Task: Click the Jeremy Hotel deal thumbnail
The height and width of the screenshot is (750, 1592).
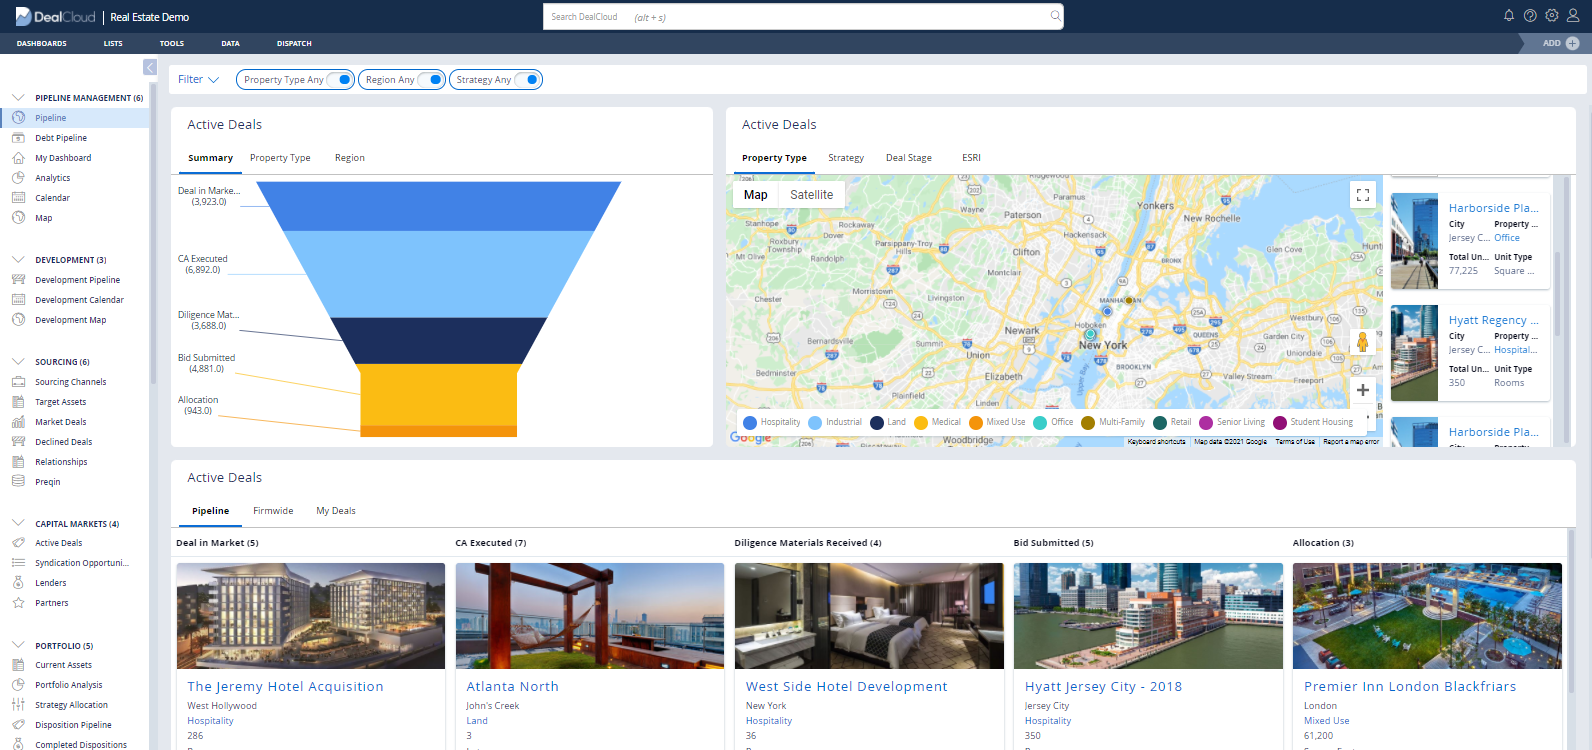Action: (x=311, y=616)
